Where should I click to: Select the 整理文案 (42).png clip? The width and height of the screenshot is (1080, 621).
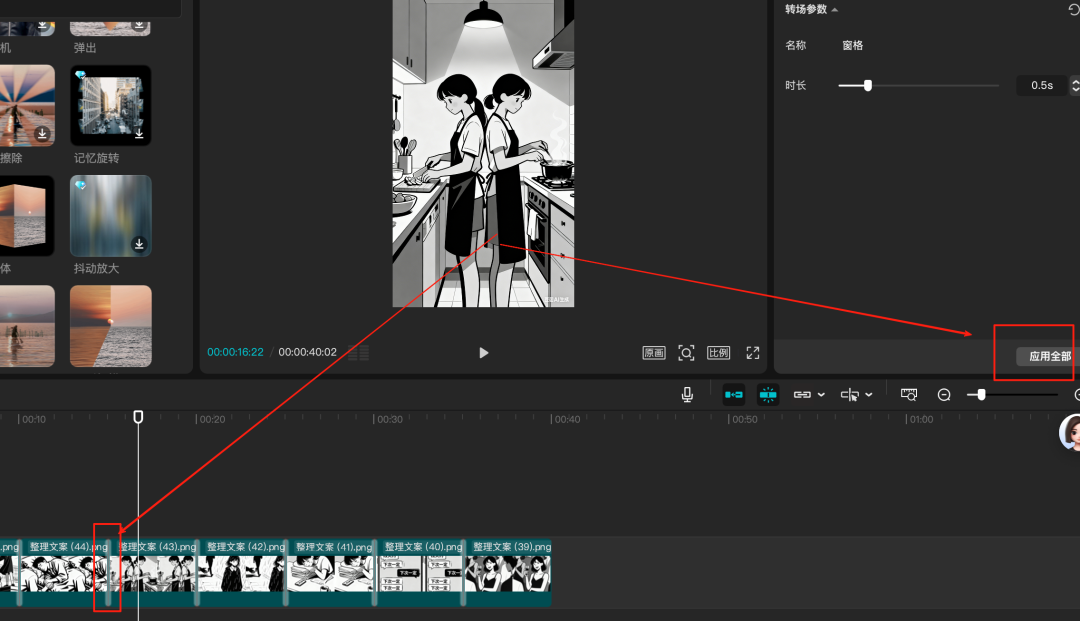(242, 572)
